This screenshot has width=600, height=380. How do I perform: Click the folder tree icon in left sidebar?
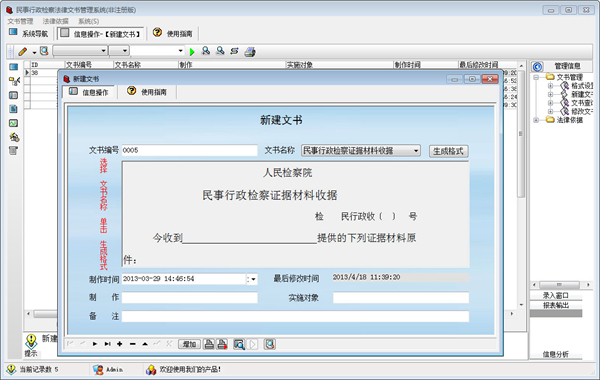point(14,81)
